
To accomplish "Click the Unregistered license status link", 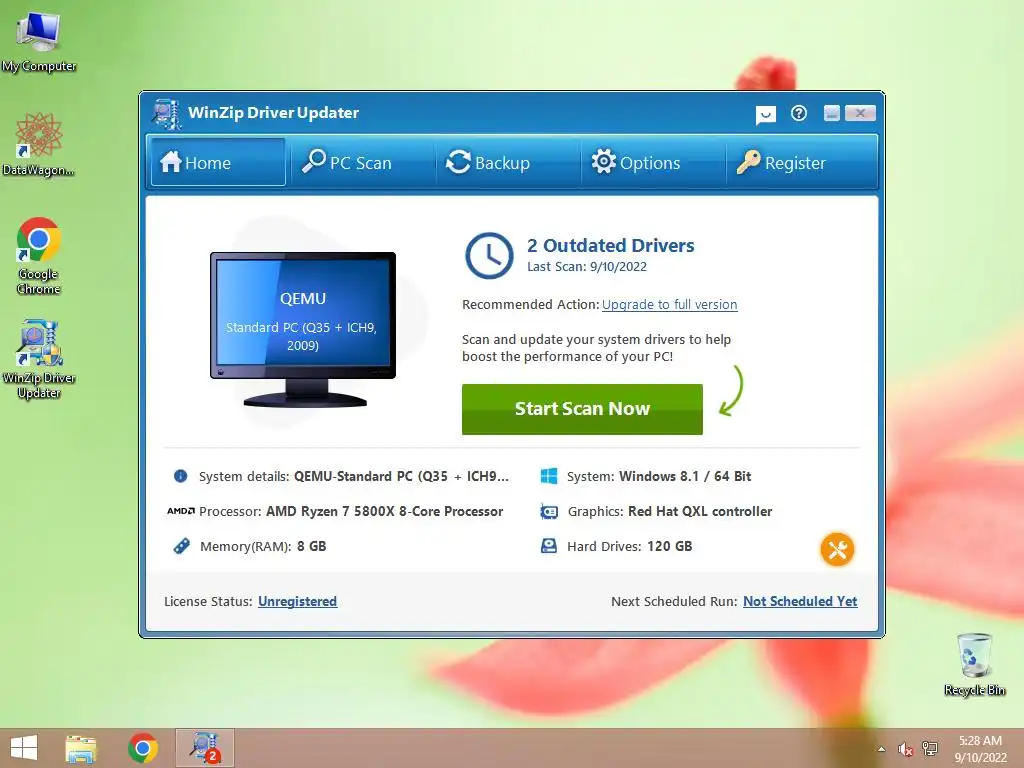I will coord(297,601).
